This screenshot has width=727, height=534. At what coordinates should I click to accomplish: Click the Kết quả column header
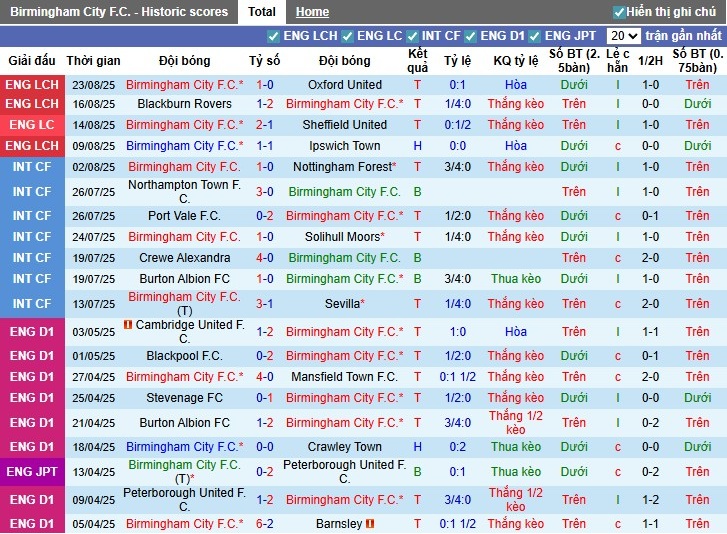[x=417, y=61]
